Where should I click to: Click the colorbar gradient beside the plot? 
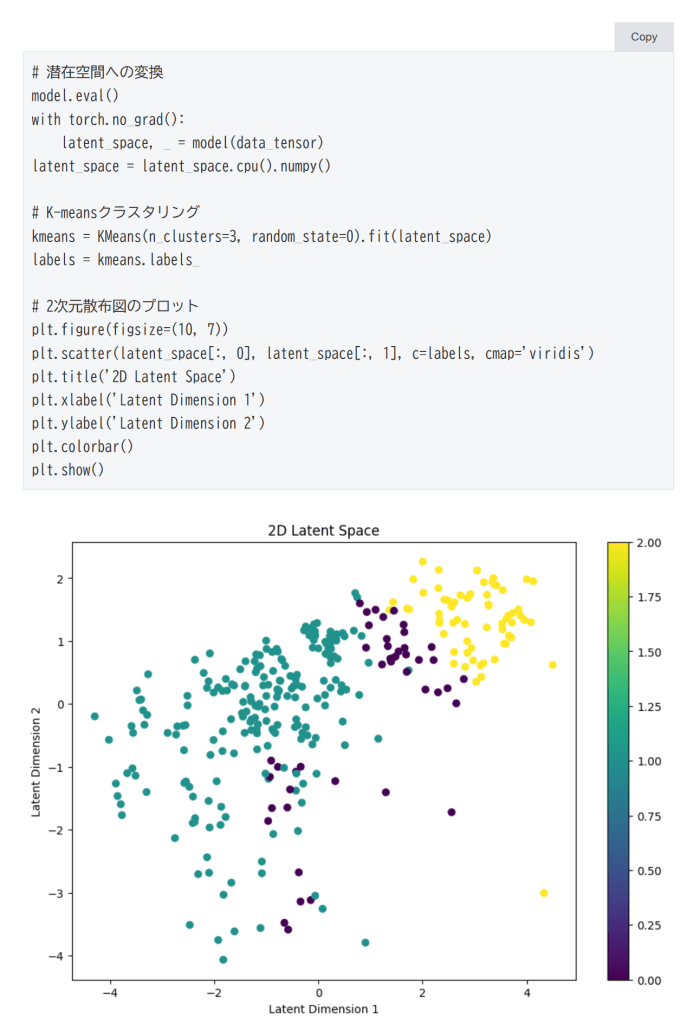pos(619,760)
